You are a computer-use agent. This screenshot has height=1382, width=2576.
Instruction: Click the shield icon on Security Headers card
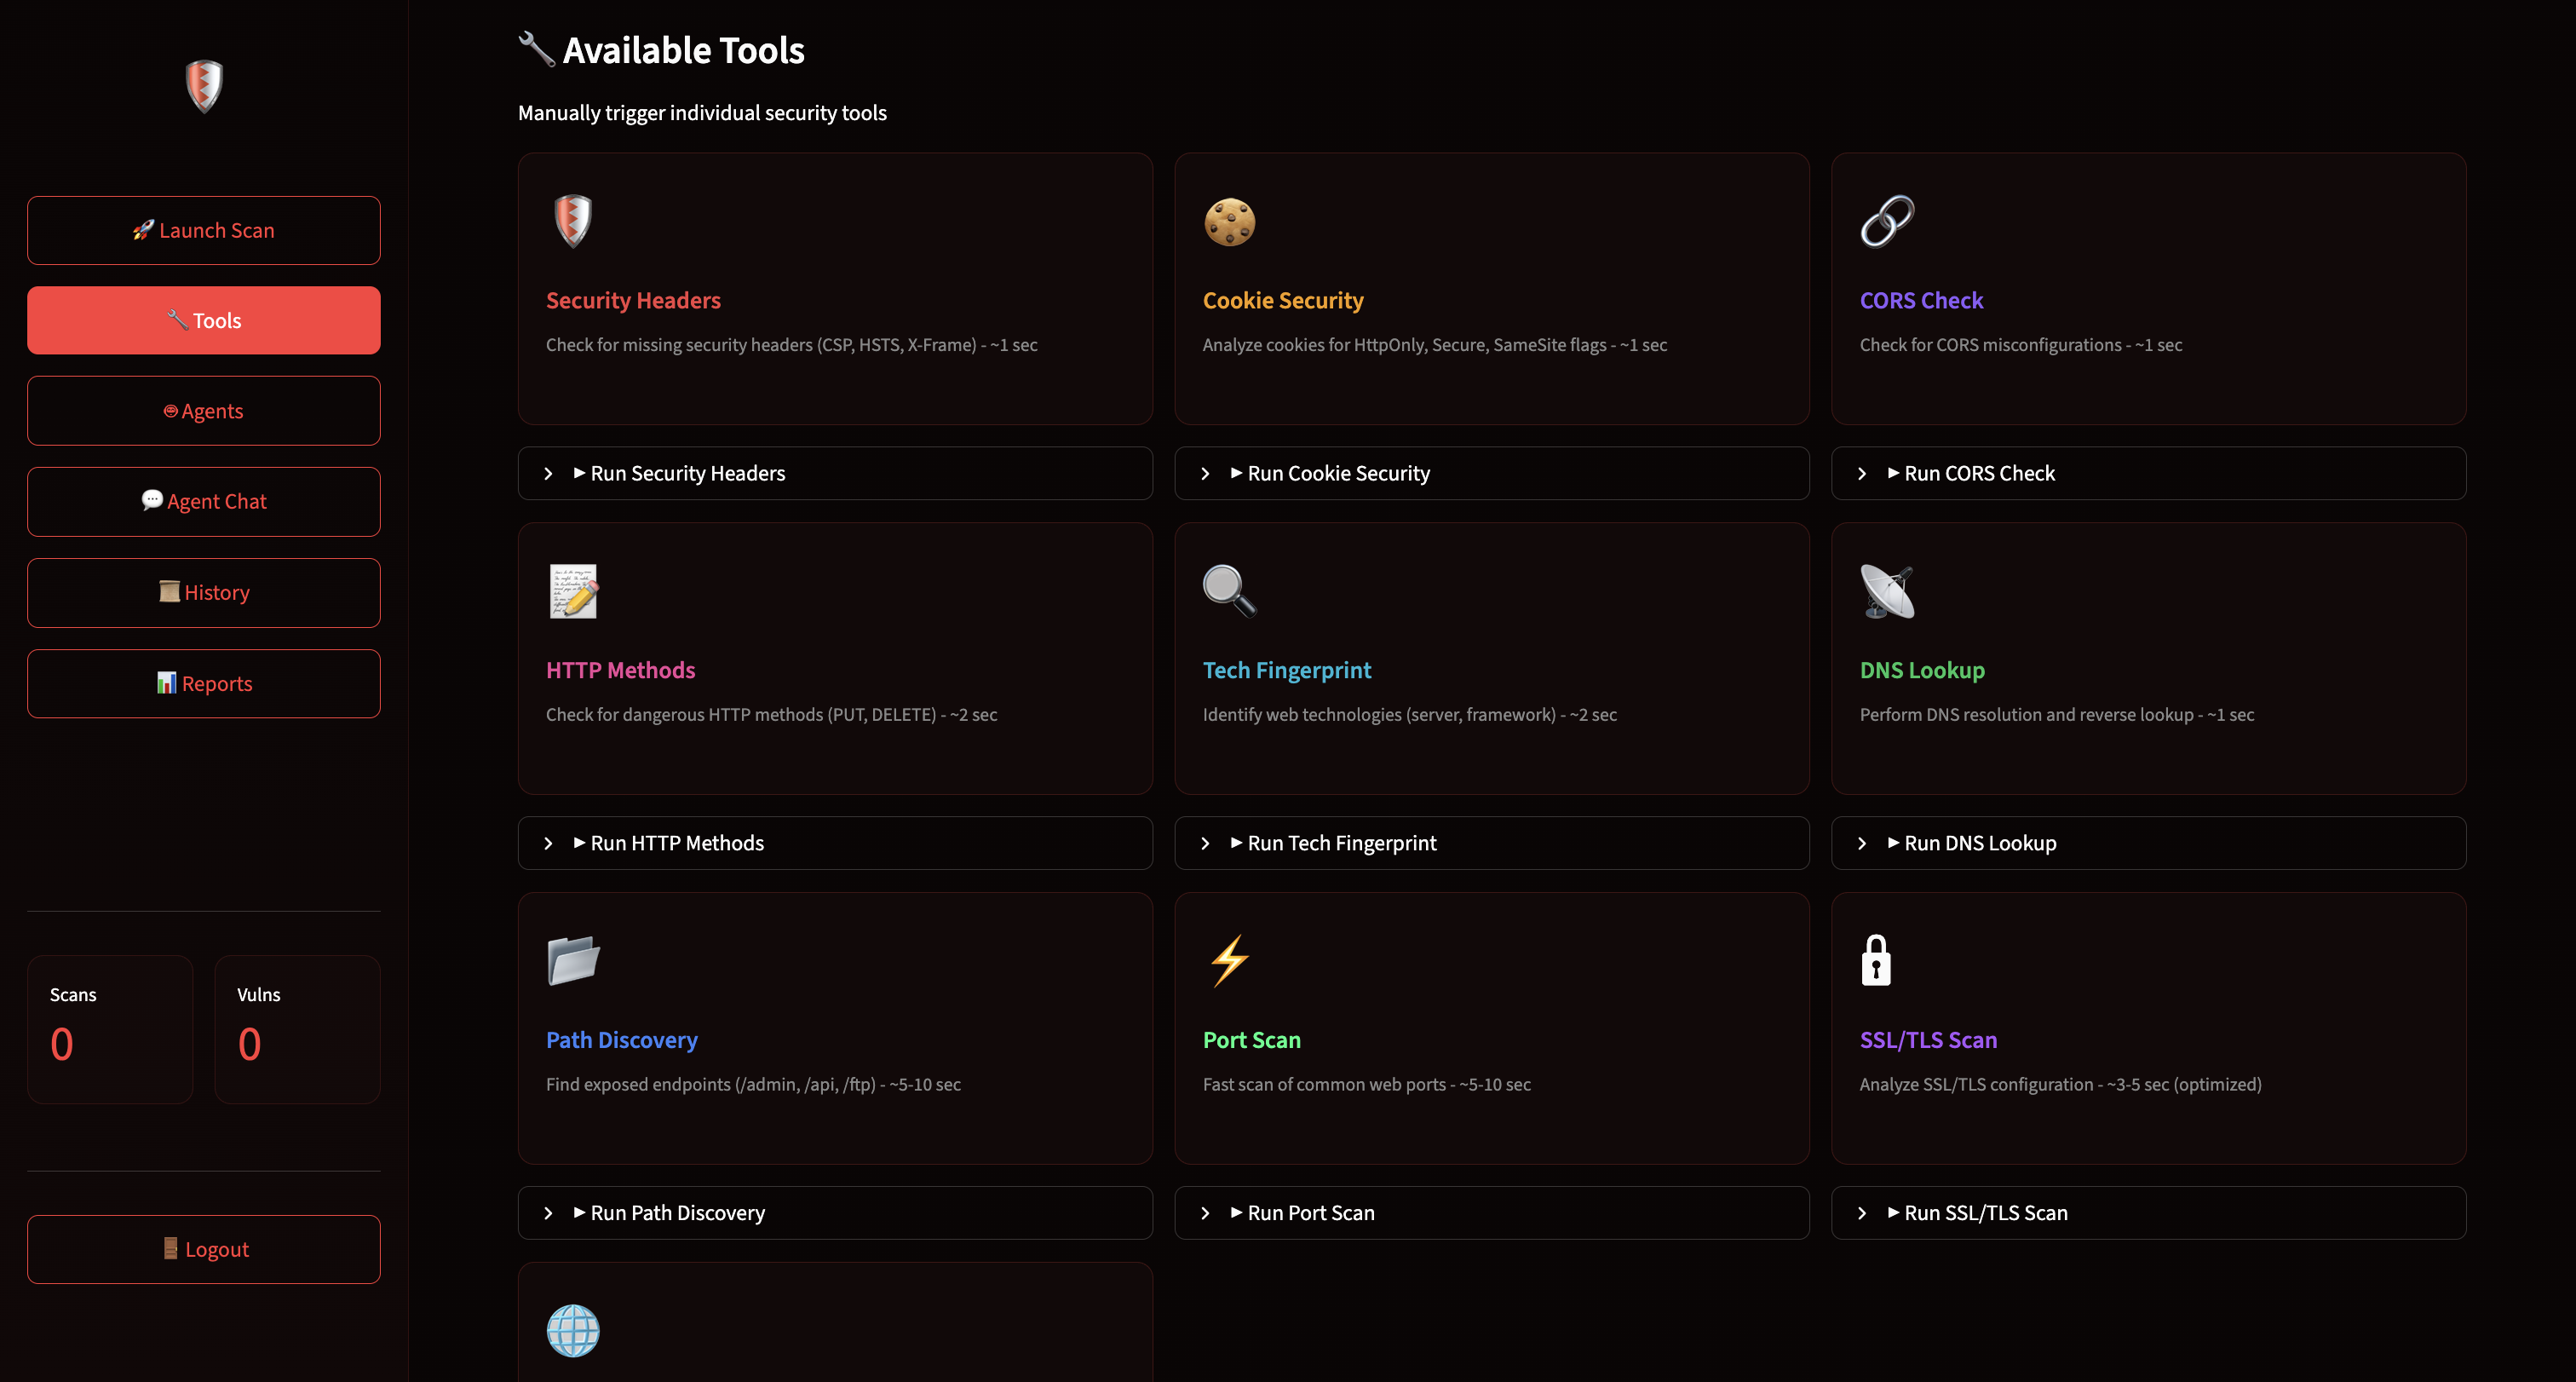coord(573,221)
